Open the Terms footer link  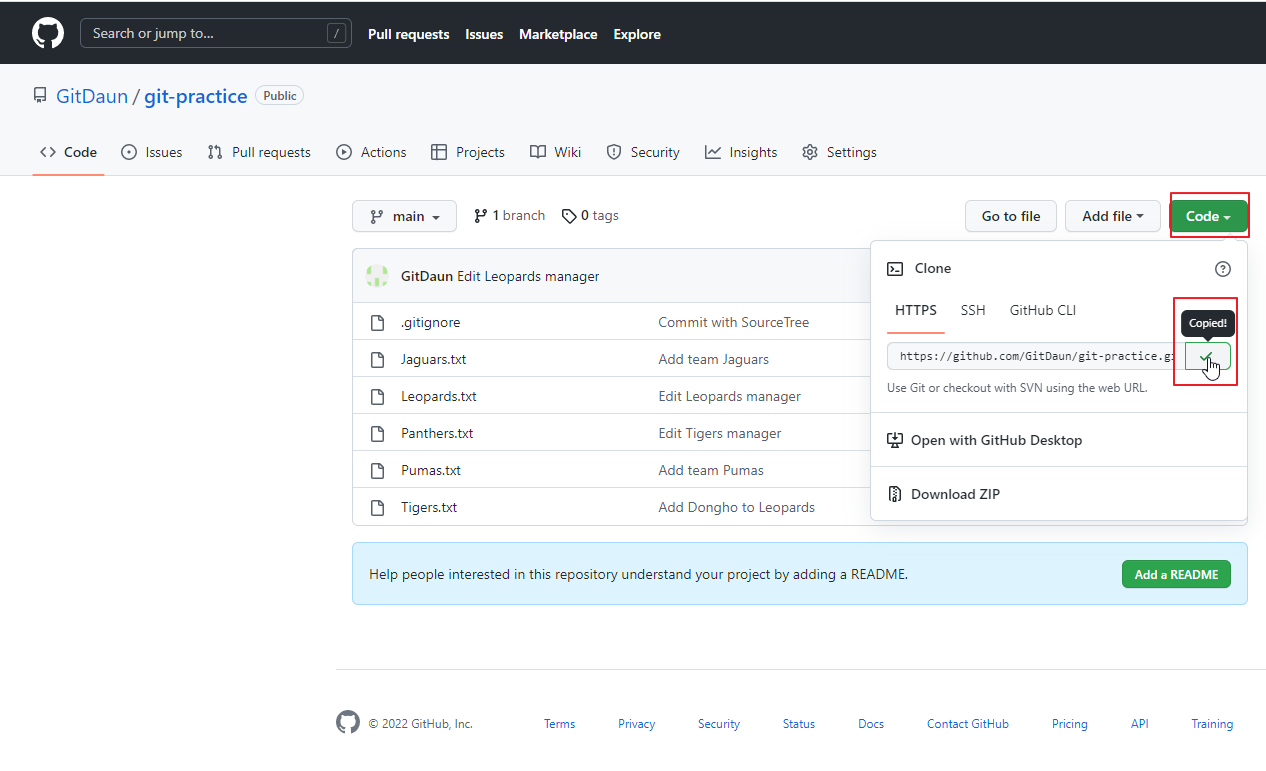(559, 724)
